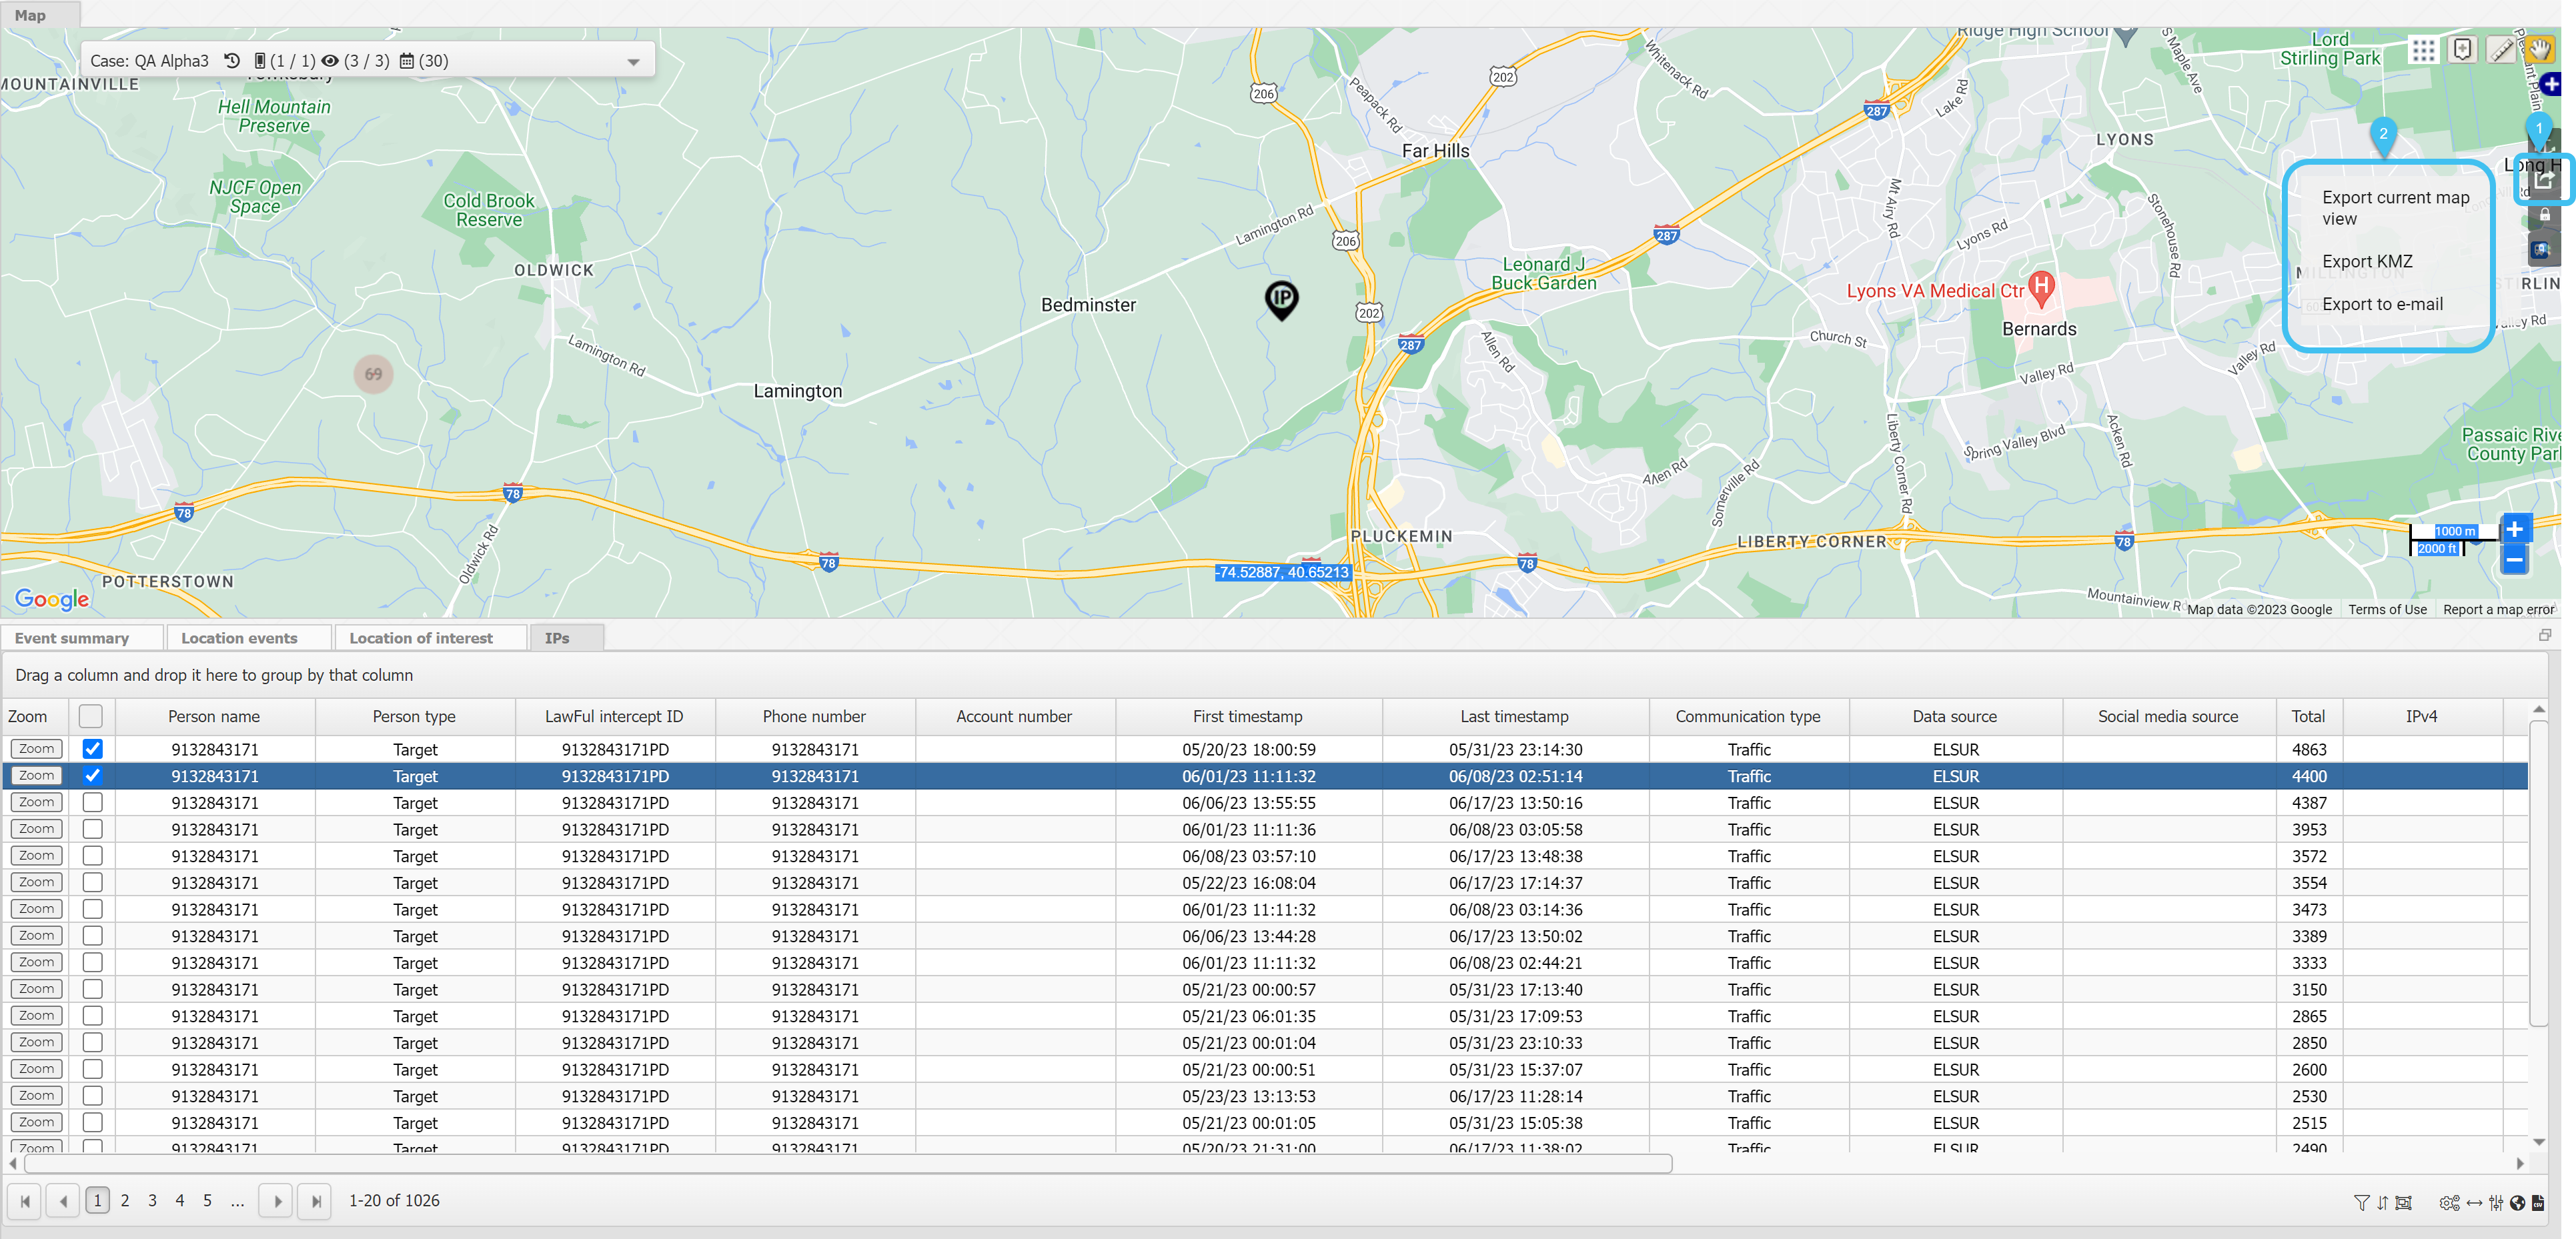The width and height of the screenshot is (2576, 1239).
Task: Expand the Case QA Alpha3 dropdown
Action: tap(633, 62)
